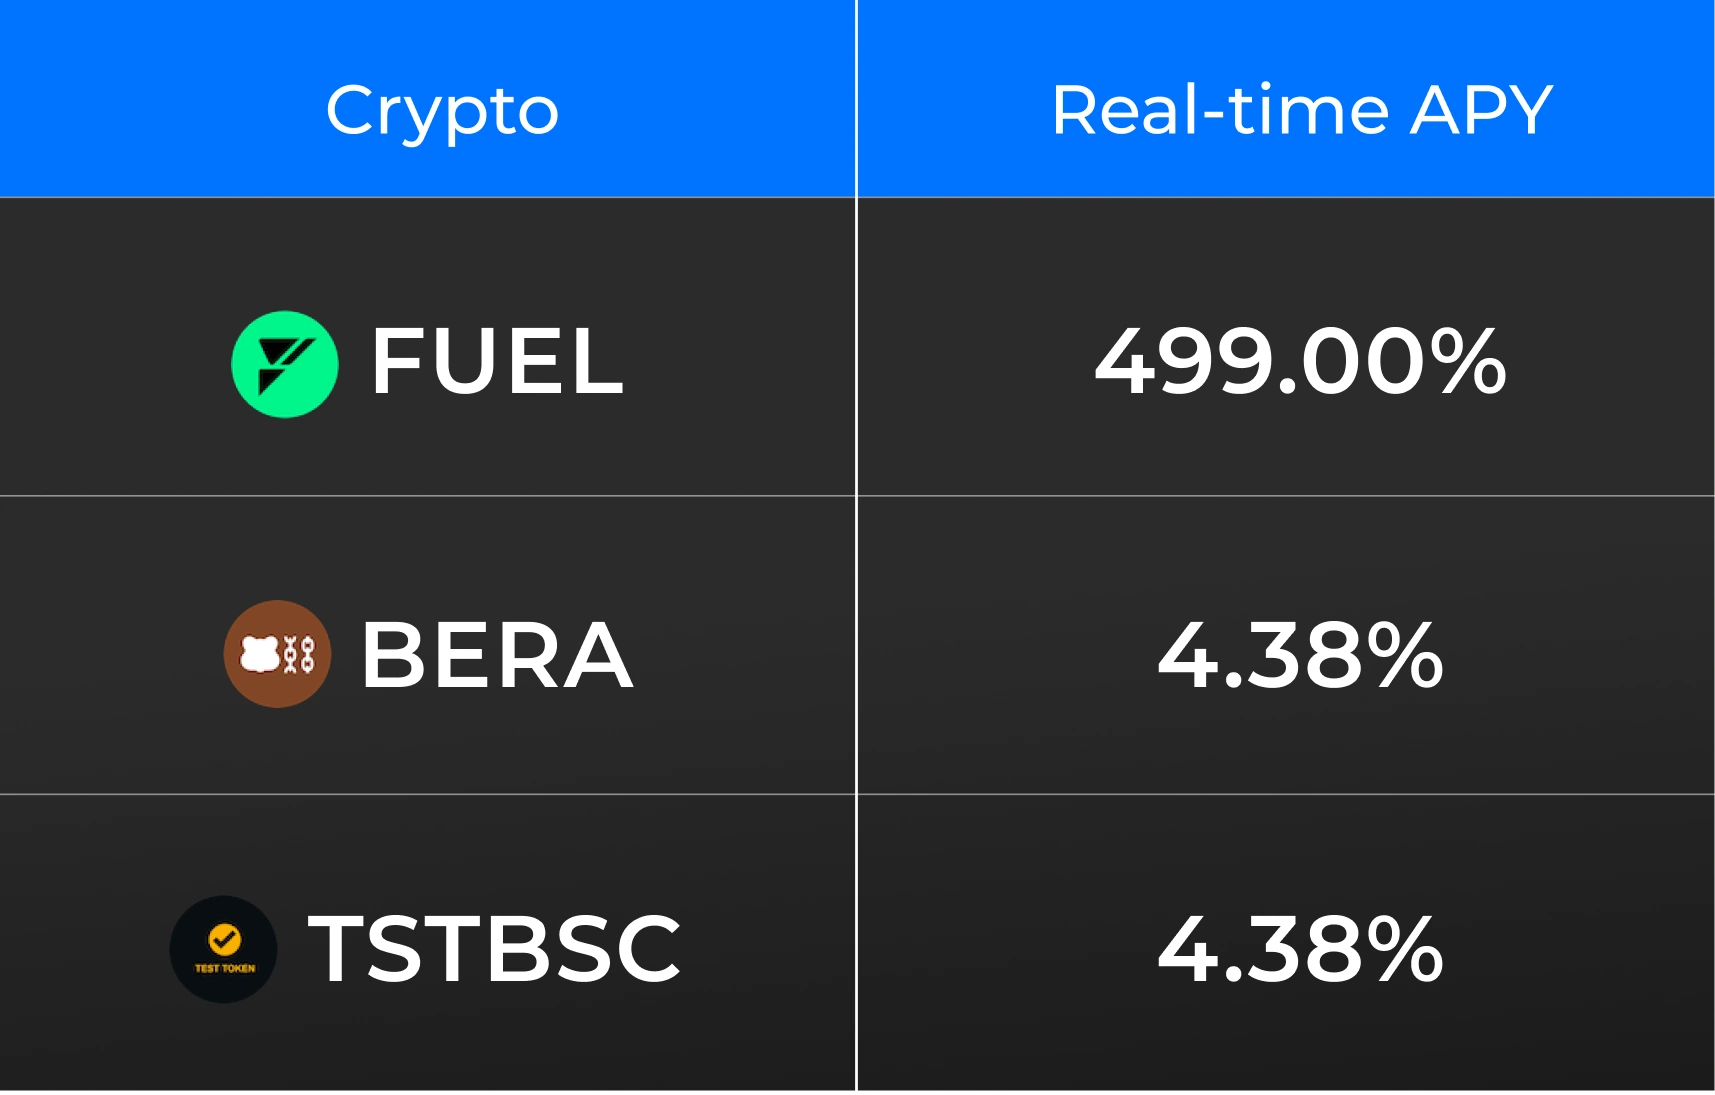Click the brown BERA bear logo
The height and width of the screenshot is (1095, 1715).
click(277, 654)
